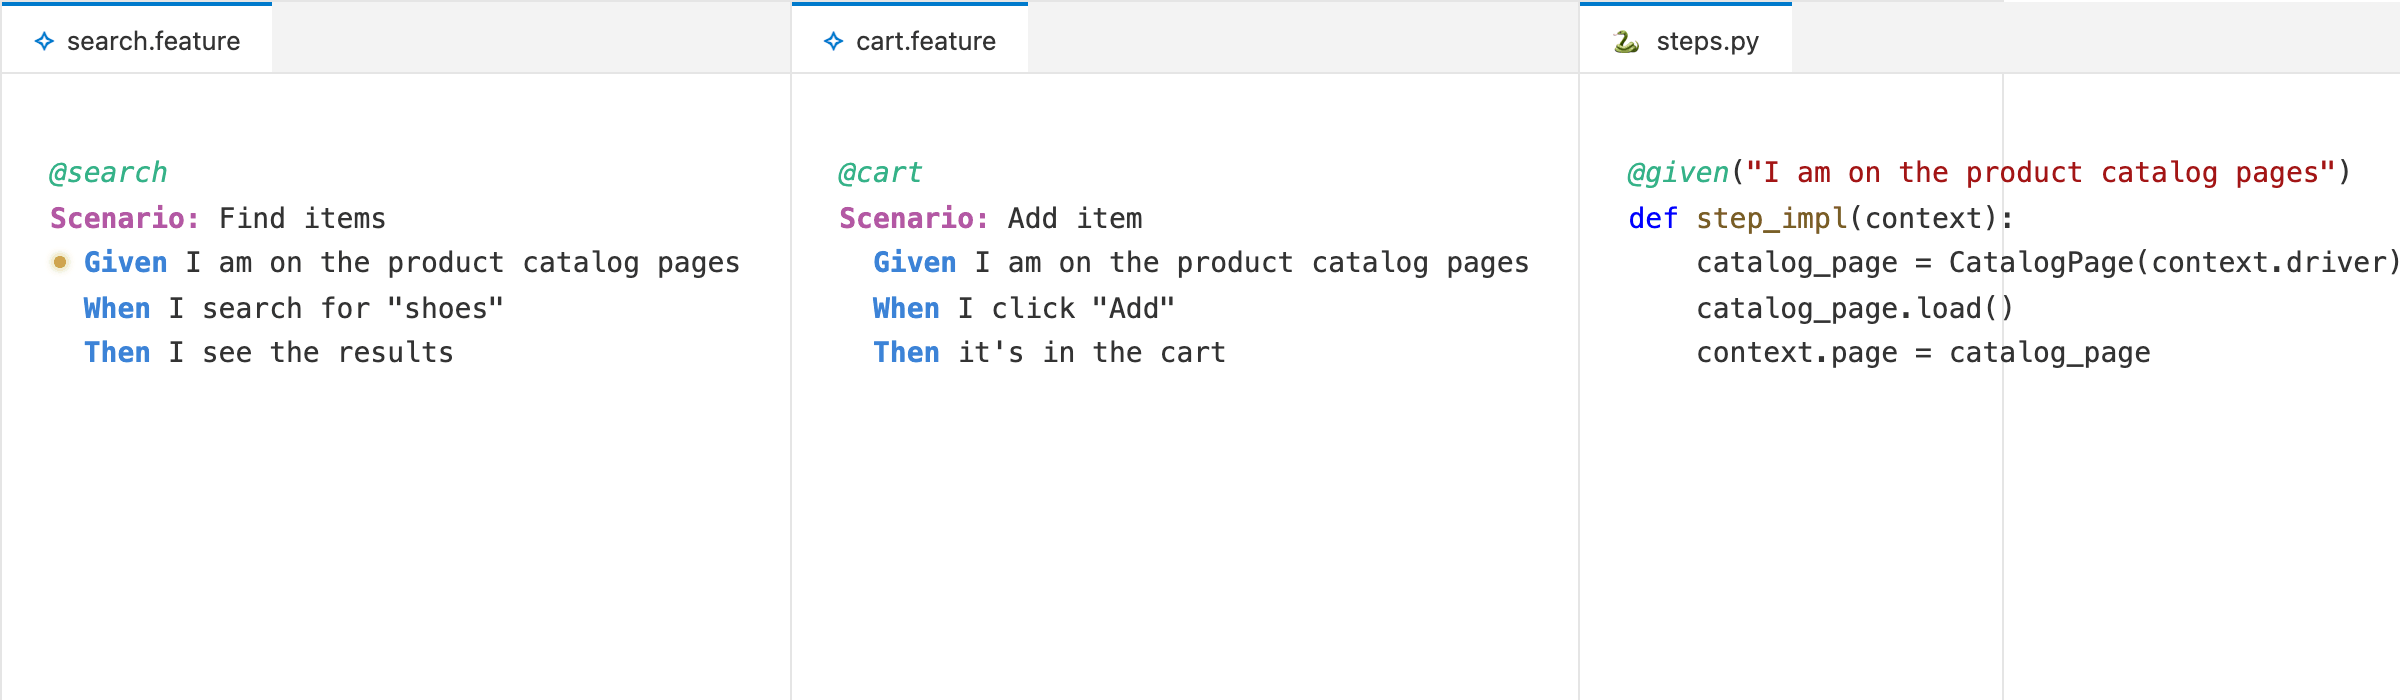This screenshot has width=2400, height=700.
Task: Click the Python snake icon on steps.py
Action: [1626, 41]
